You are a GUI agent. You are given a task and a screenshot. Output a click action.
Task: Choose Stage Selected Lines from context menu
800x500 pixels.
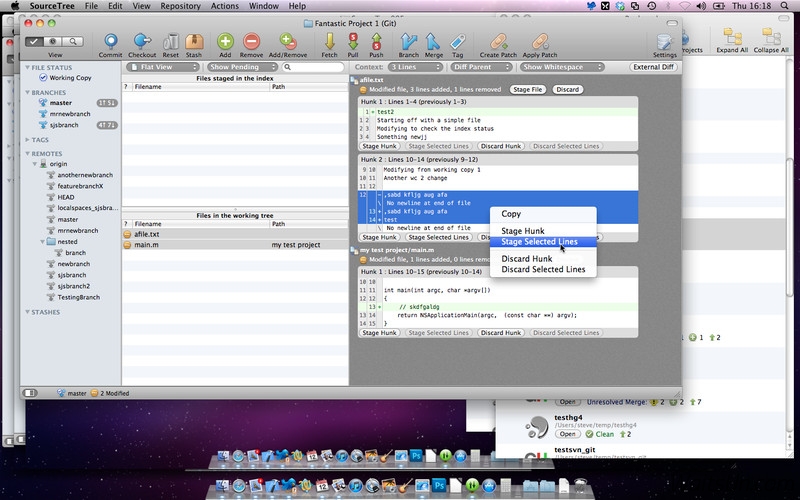coord(538,242)
